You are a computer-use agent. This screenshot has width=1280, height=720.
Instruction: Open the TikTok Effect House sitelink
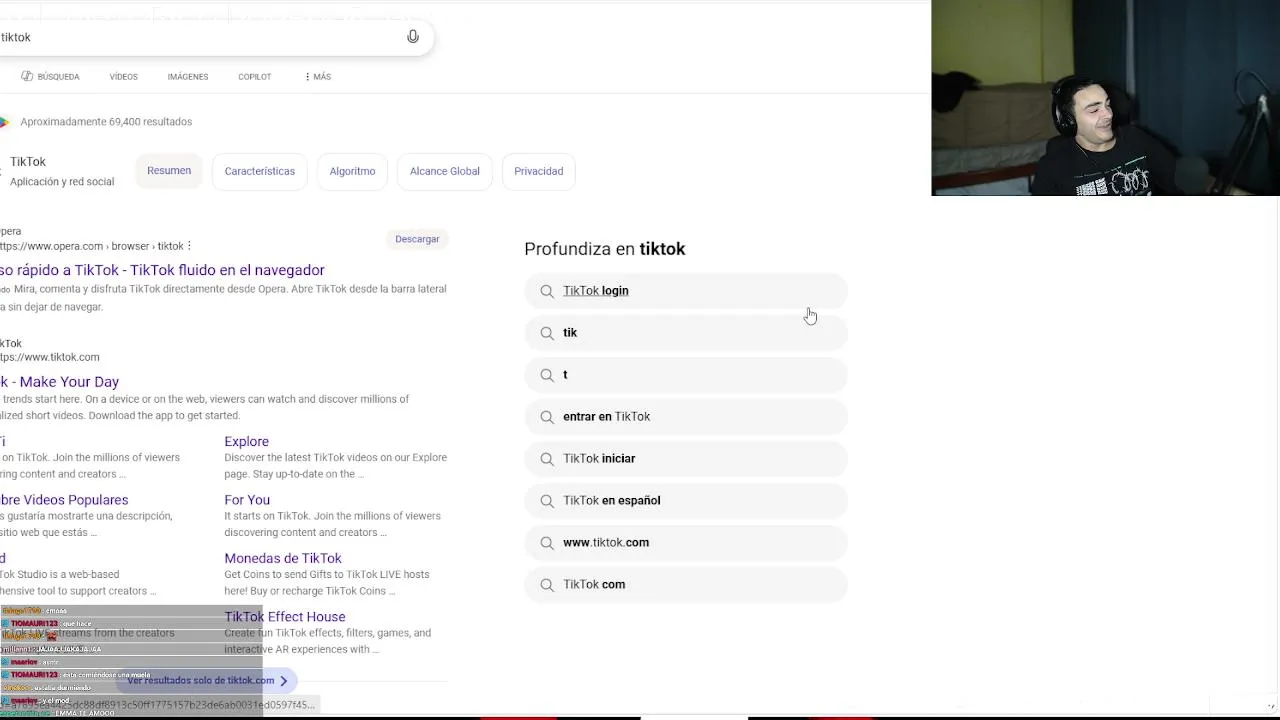pyautogui.click(x=285, y=617)
